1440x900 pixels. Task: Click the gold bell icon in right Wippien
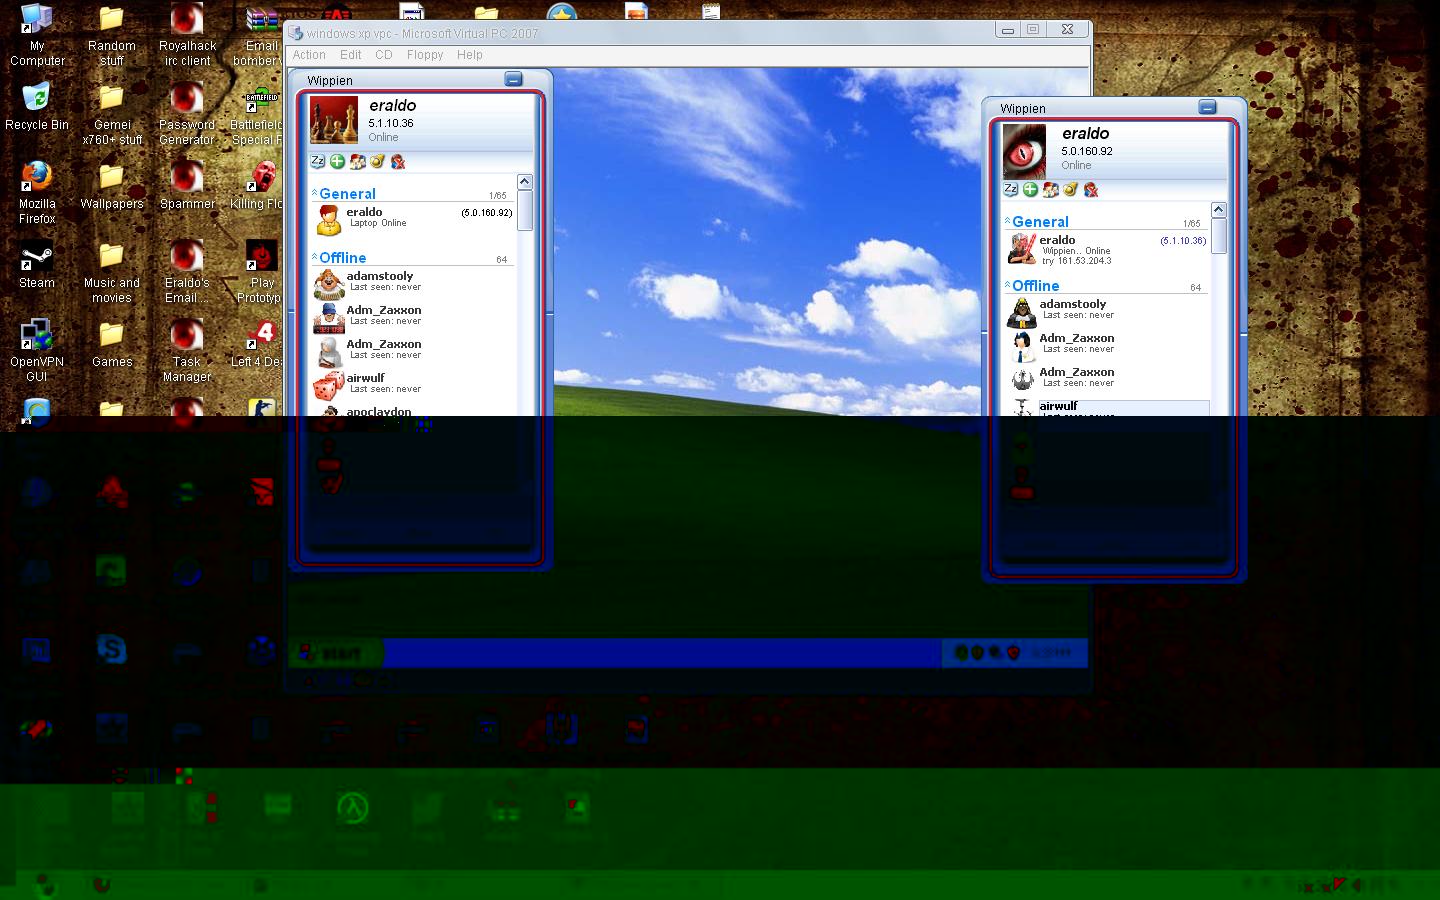(1070, 190)
